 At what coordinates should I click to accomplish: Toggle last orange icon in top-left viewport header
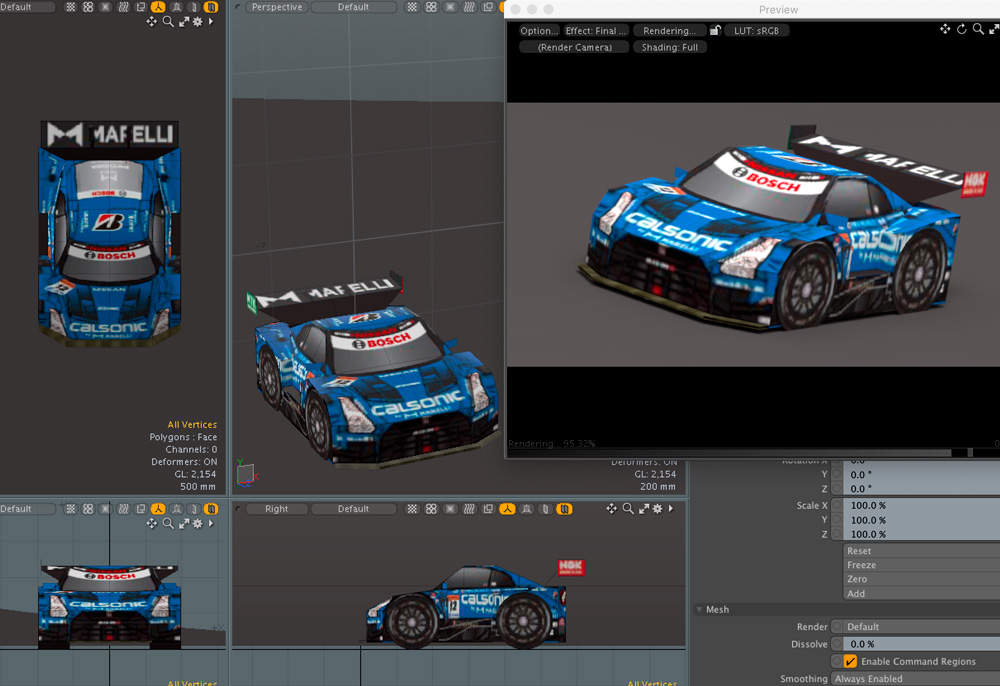(211, 7)
